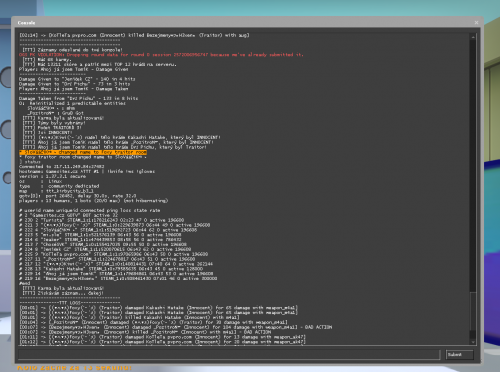The image size is (500, 372).
Task: Click the 'killed Kakashi Hatake' log line
Action: [129, 317]
